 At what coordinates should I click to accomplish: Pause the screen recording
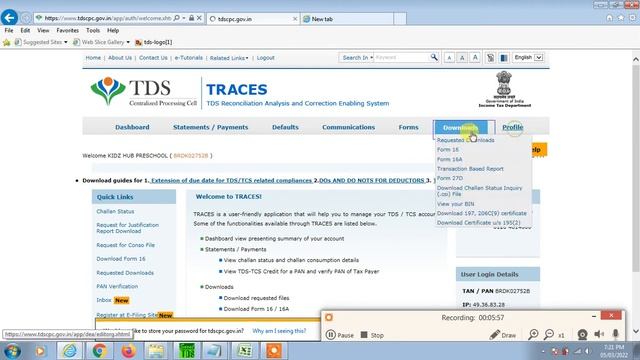pyautogui.click(x=340, y=335)
